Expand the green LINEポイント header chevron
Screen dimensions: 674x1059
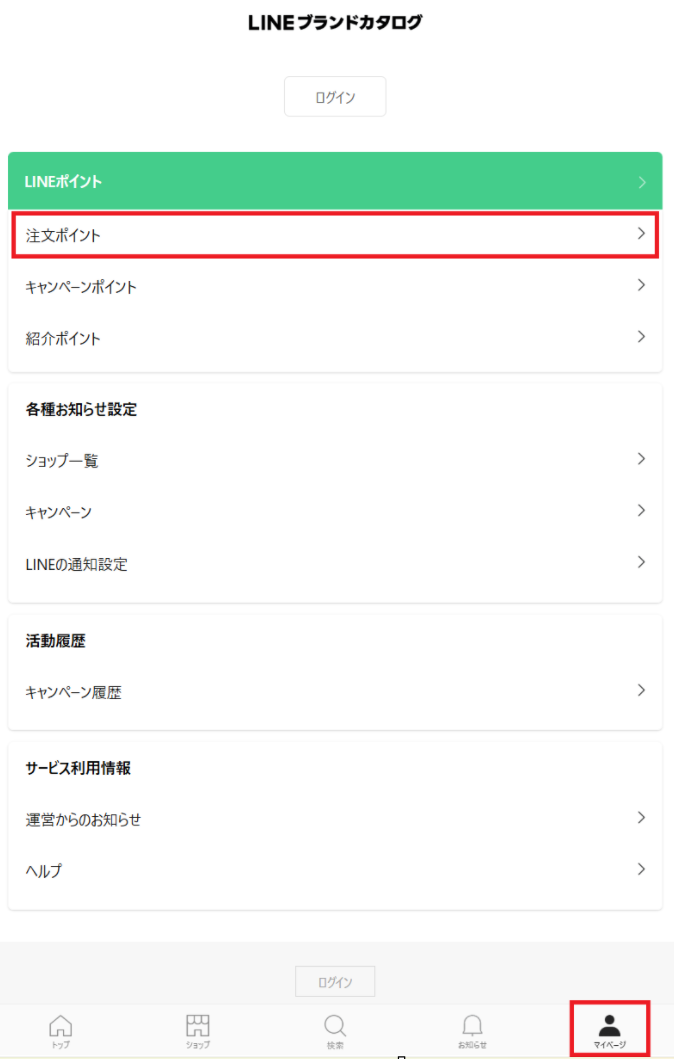[x=641, y=182]
